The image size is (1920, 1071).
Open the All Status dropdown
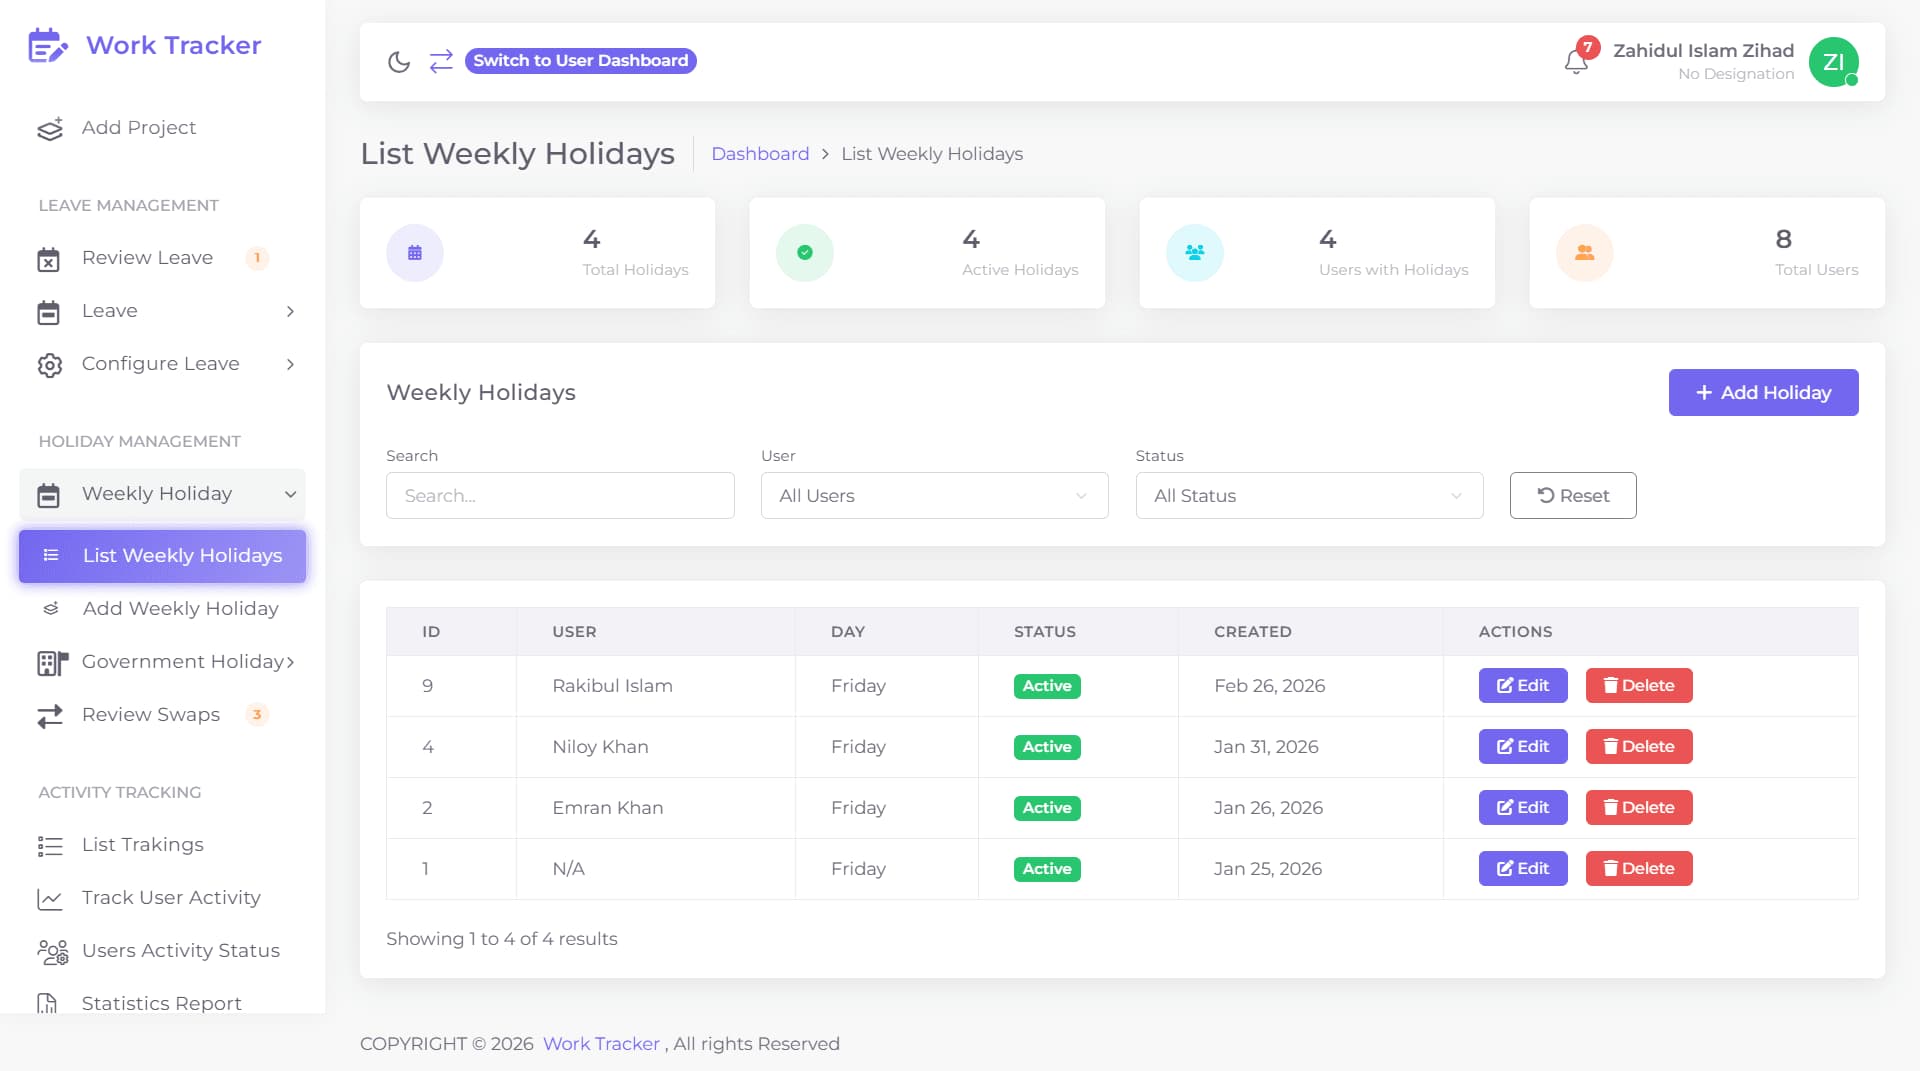coord(1309,496)
